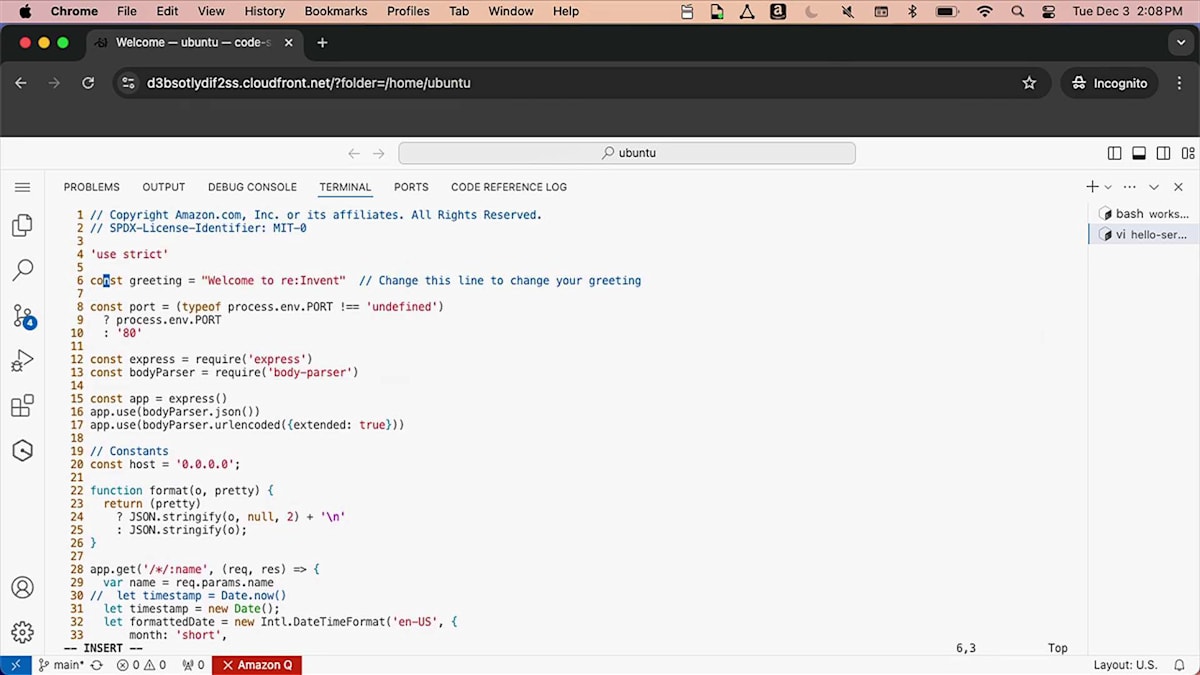Click the panel chevron to restore size
This screenshot has width=1200, height=675.
point(1154,187)
